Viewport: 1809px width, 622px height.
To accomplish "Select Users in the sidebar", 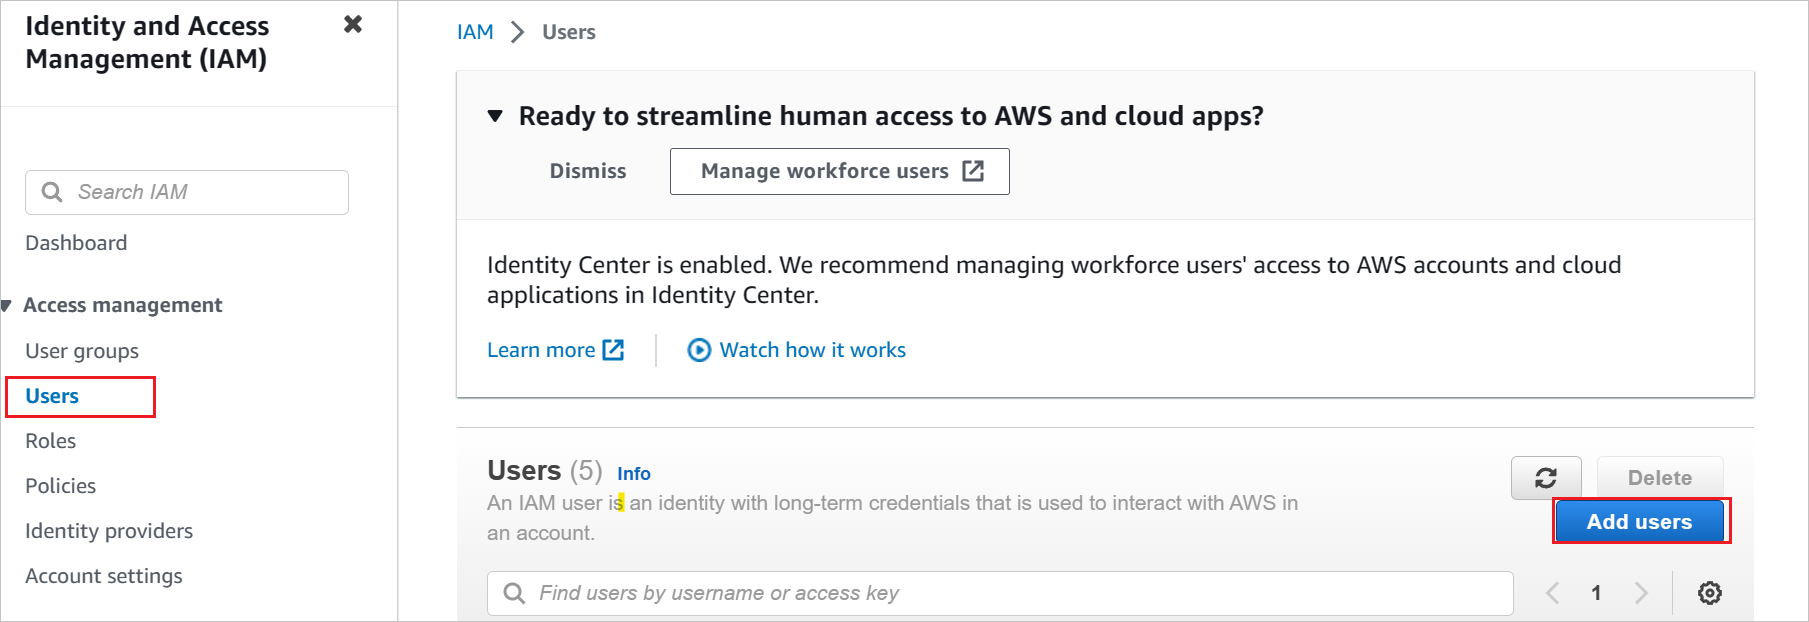I will 52,396.
